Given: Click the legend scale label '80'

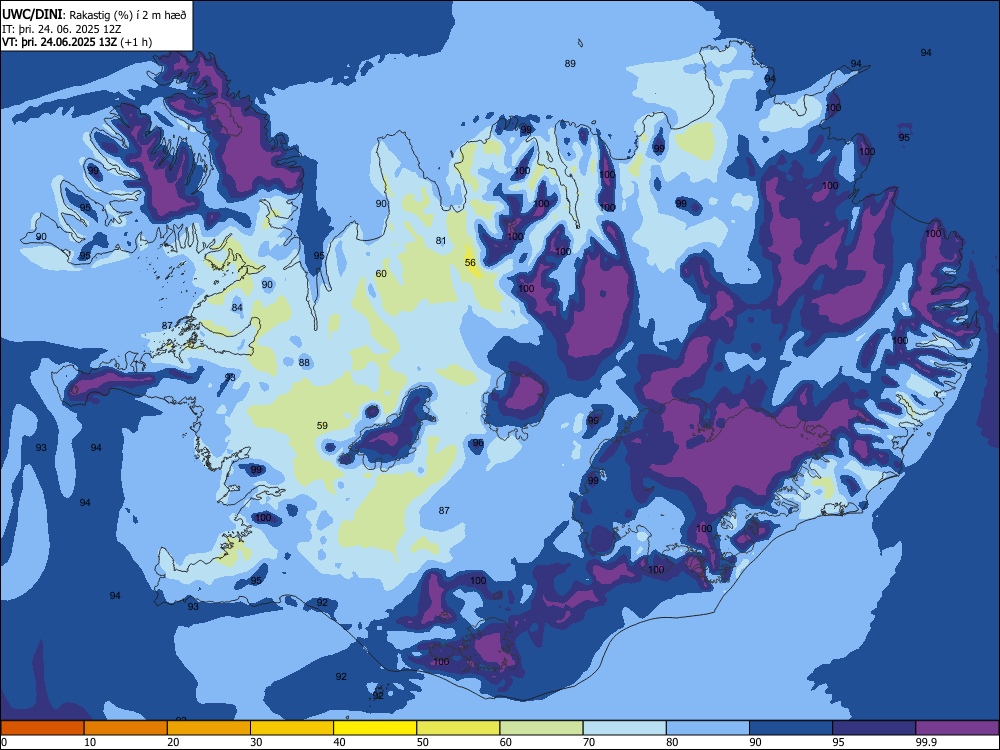Looking at the screenshot, I should tap(672, 742).
